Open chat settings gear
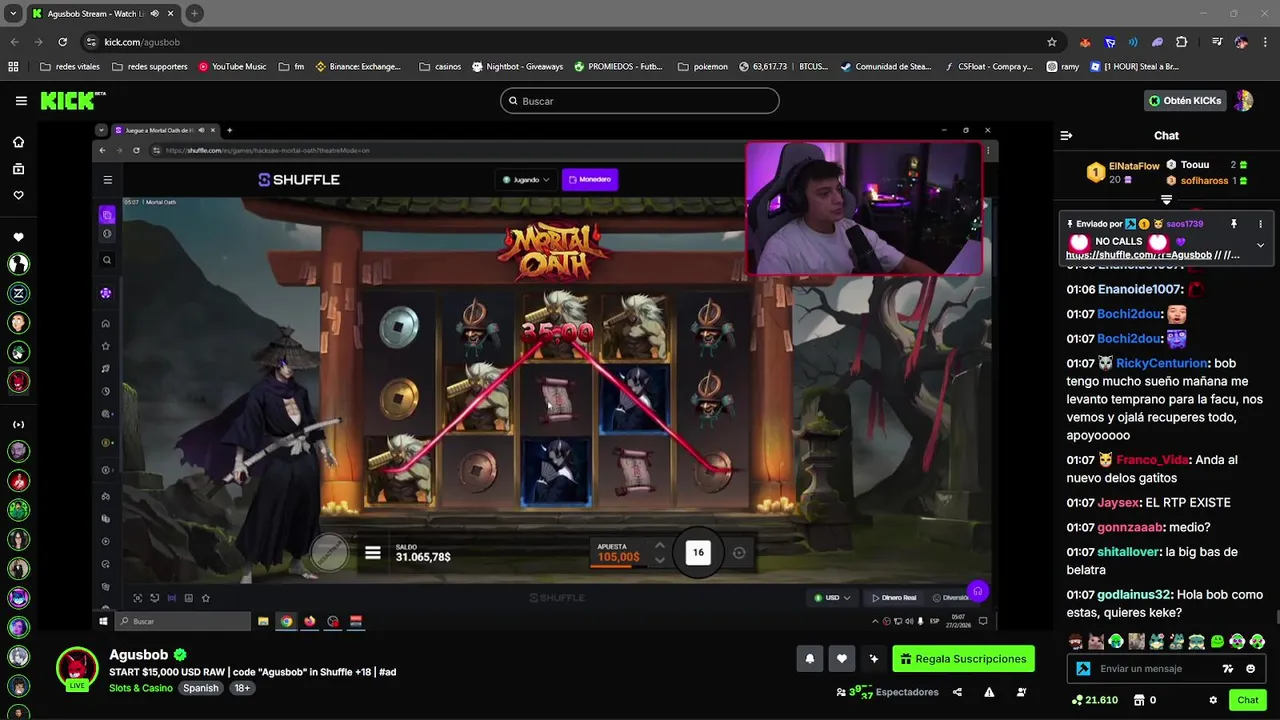 point(1213,700)
